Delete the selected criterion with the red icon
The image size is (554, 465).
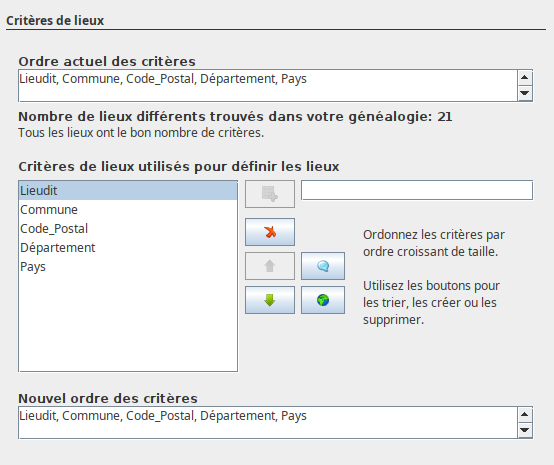[x=270, y=232]
